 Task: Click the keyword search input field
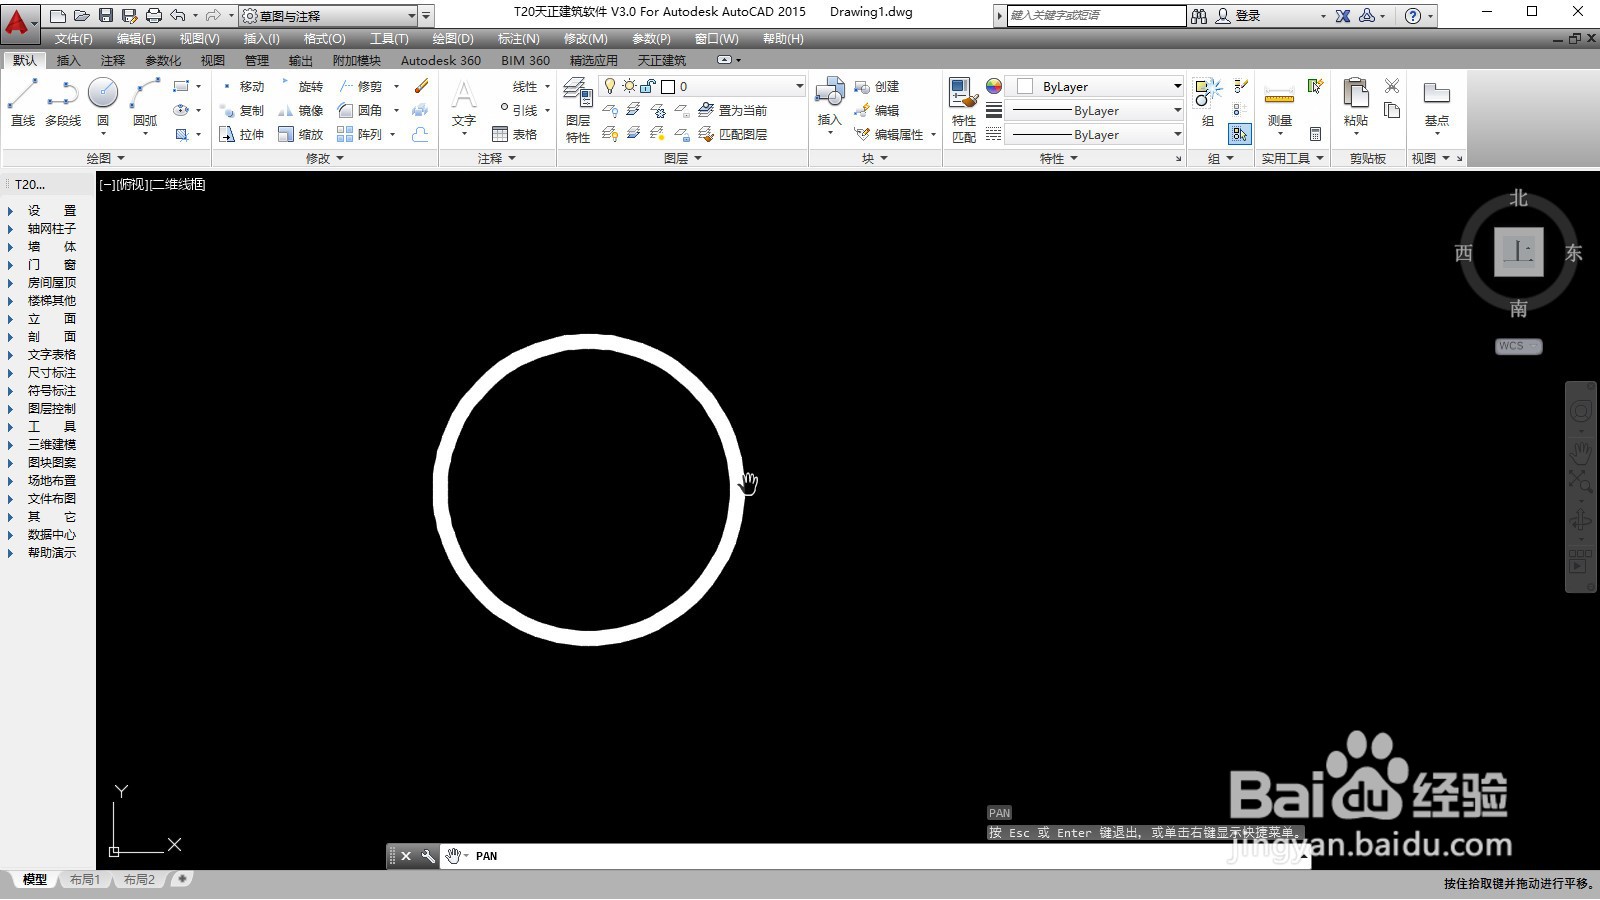pyautogui.click(x=1097, y=15)
